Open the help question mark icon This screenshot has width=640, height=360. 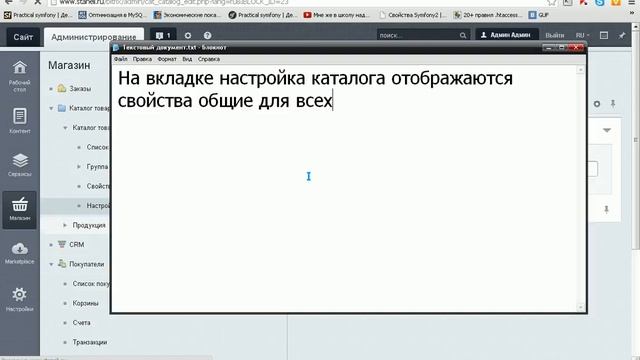pyautogui.click(x=207, y=36)
